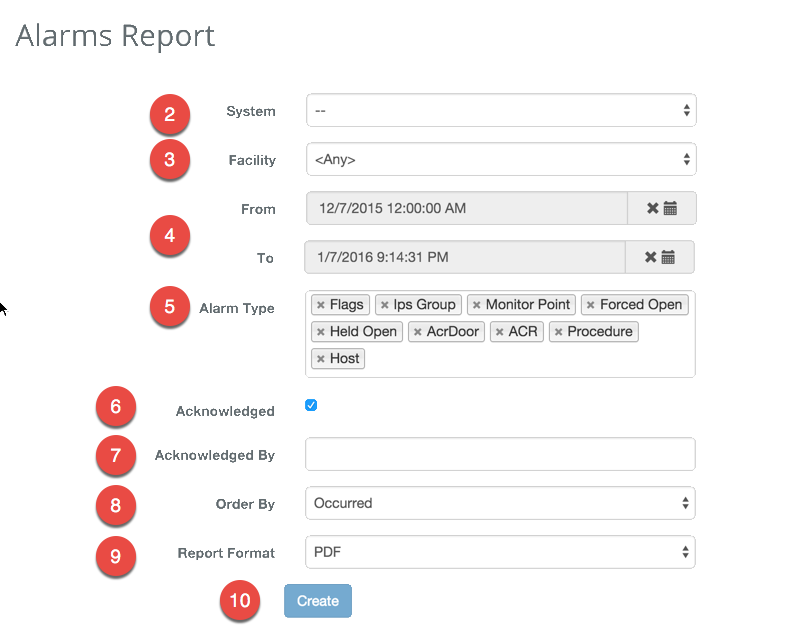Clear the From date value

[653, 209]
